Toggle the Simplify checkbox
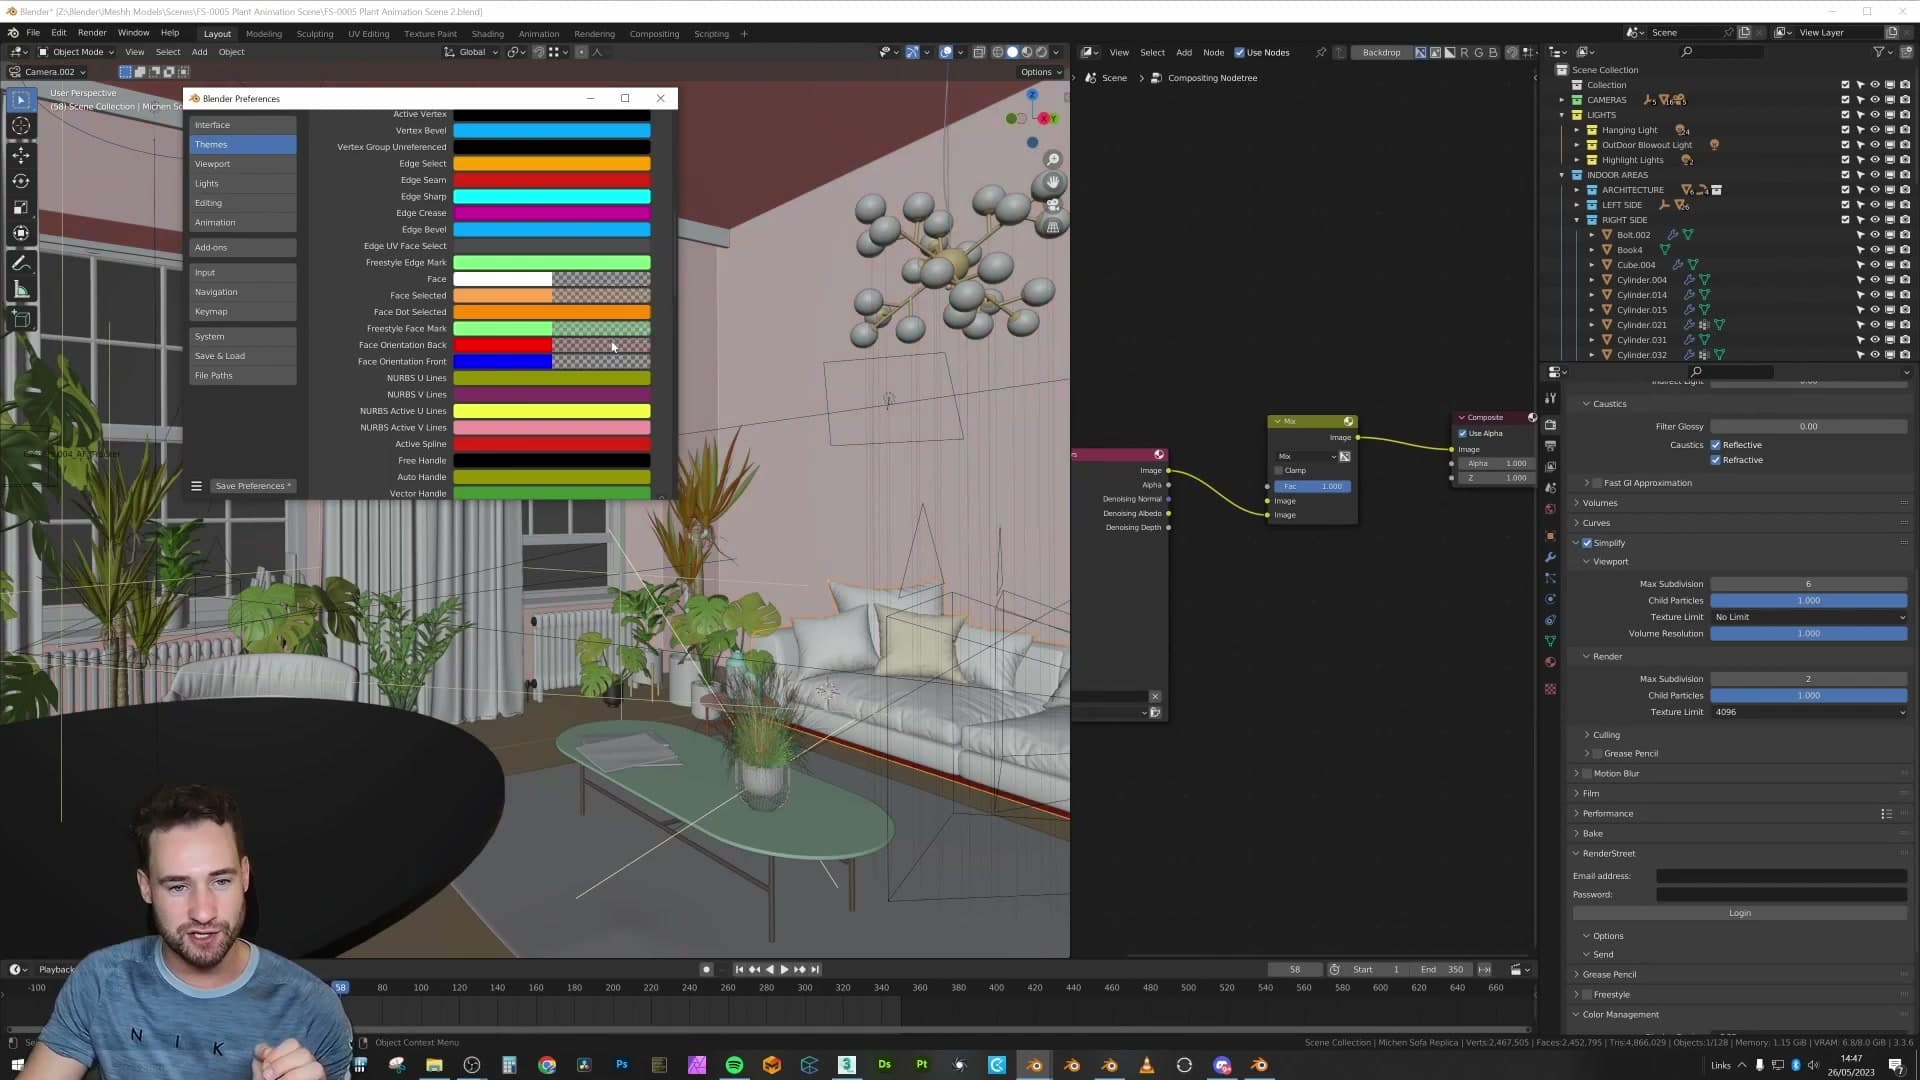The image size is (1920, 1080). click(x=1587, y=543)
